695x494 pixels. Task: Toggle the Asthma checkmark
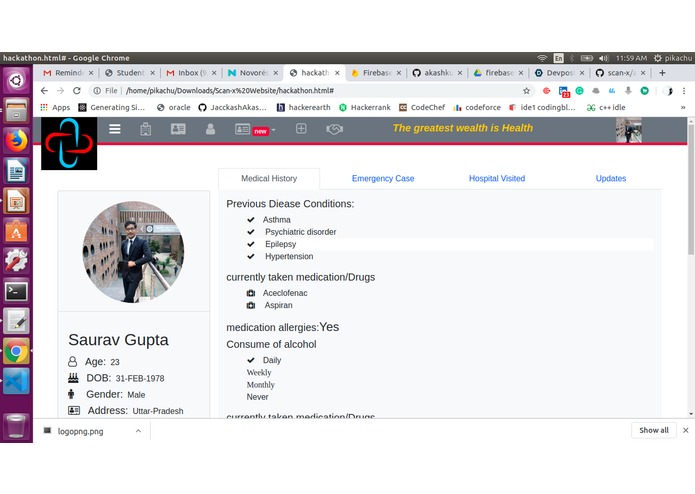point(251,220)
